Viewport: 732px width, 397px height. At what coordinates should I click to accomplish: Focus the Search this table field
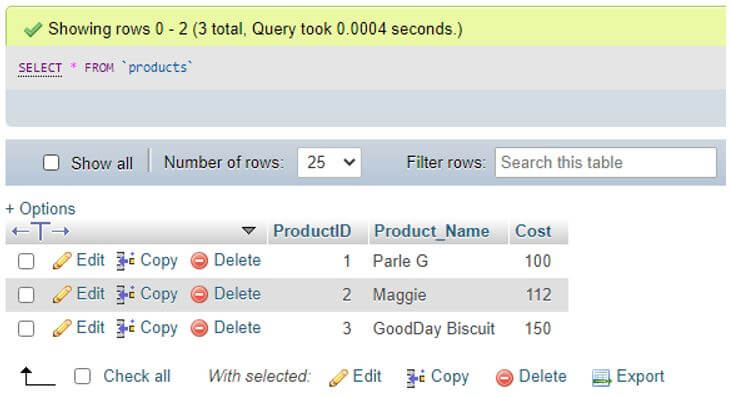605,163
